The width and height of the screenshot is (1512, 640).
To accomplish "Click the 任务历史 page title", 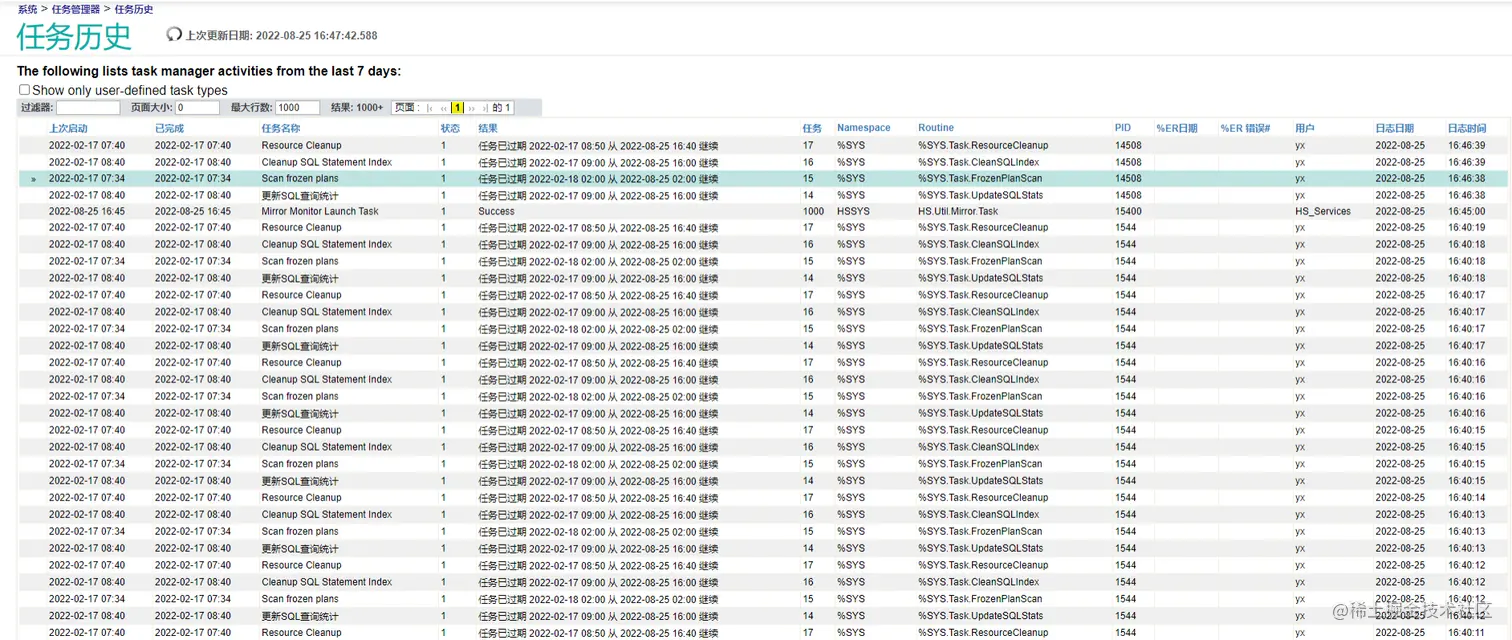I will [74, 36].
